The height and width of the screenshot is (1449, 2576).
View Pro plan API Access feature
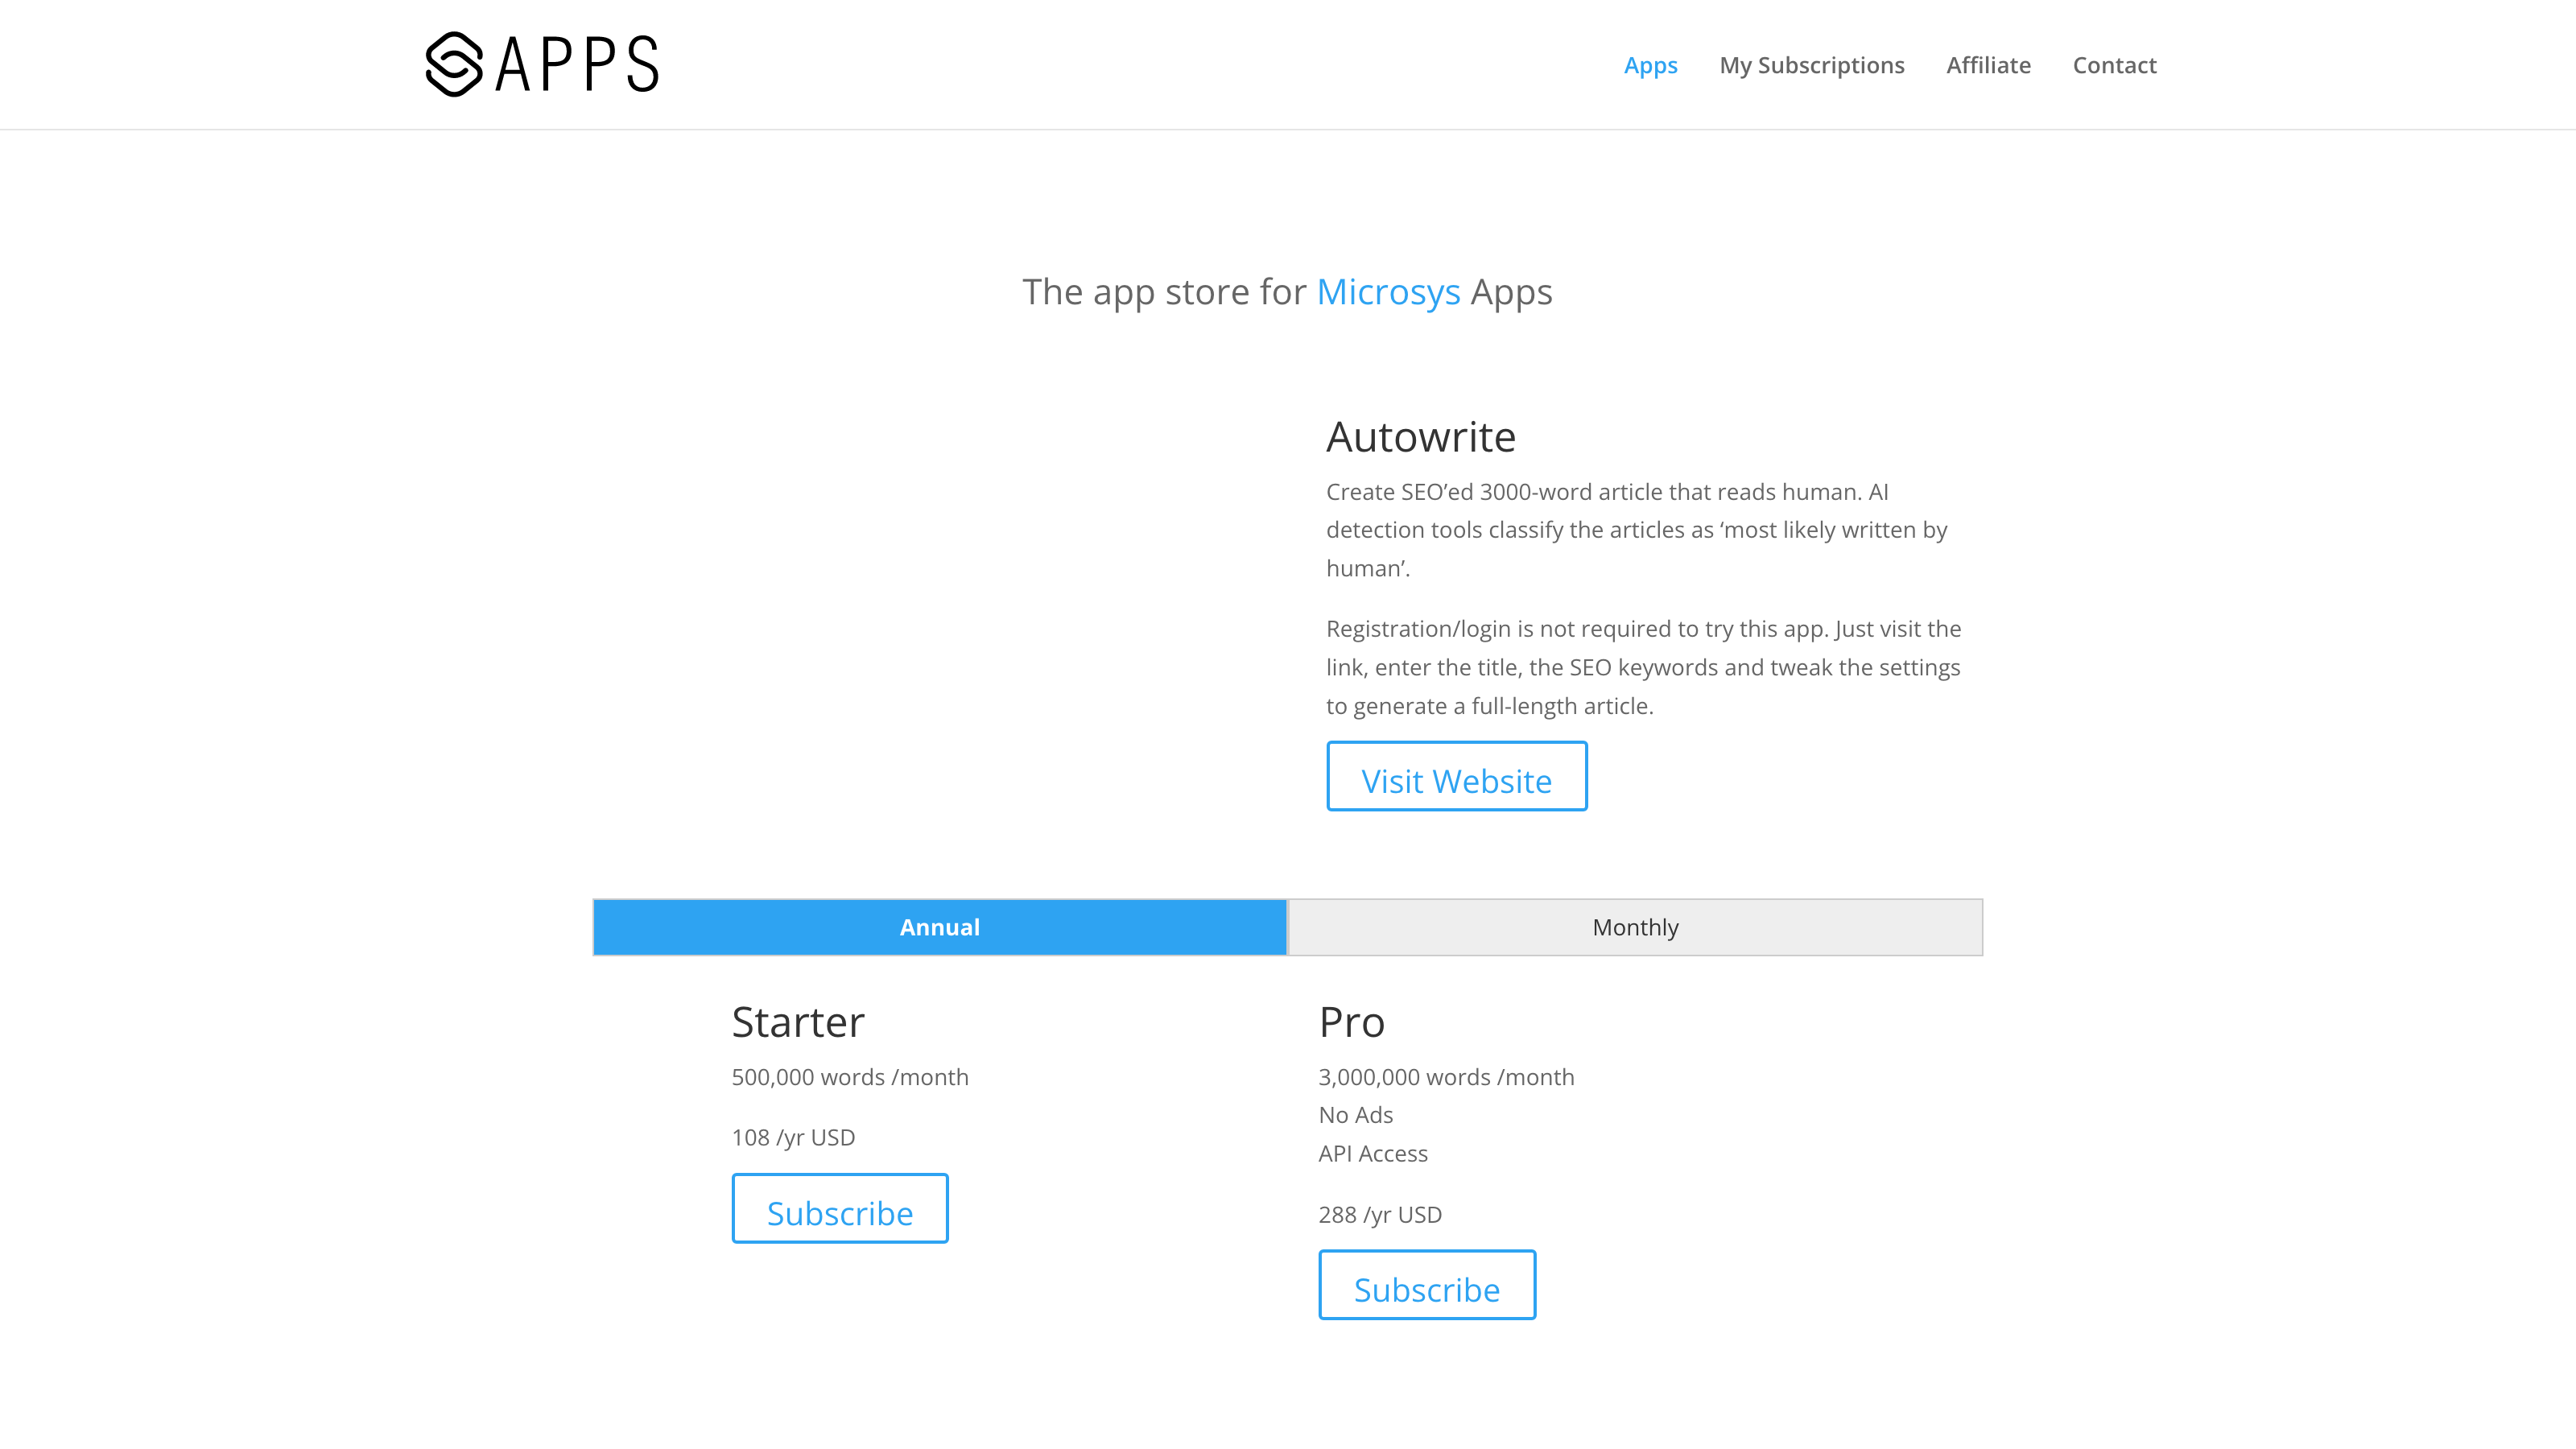point(1373,1152)
